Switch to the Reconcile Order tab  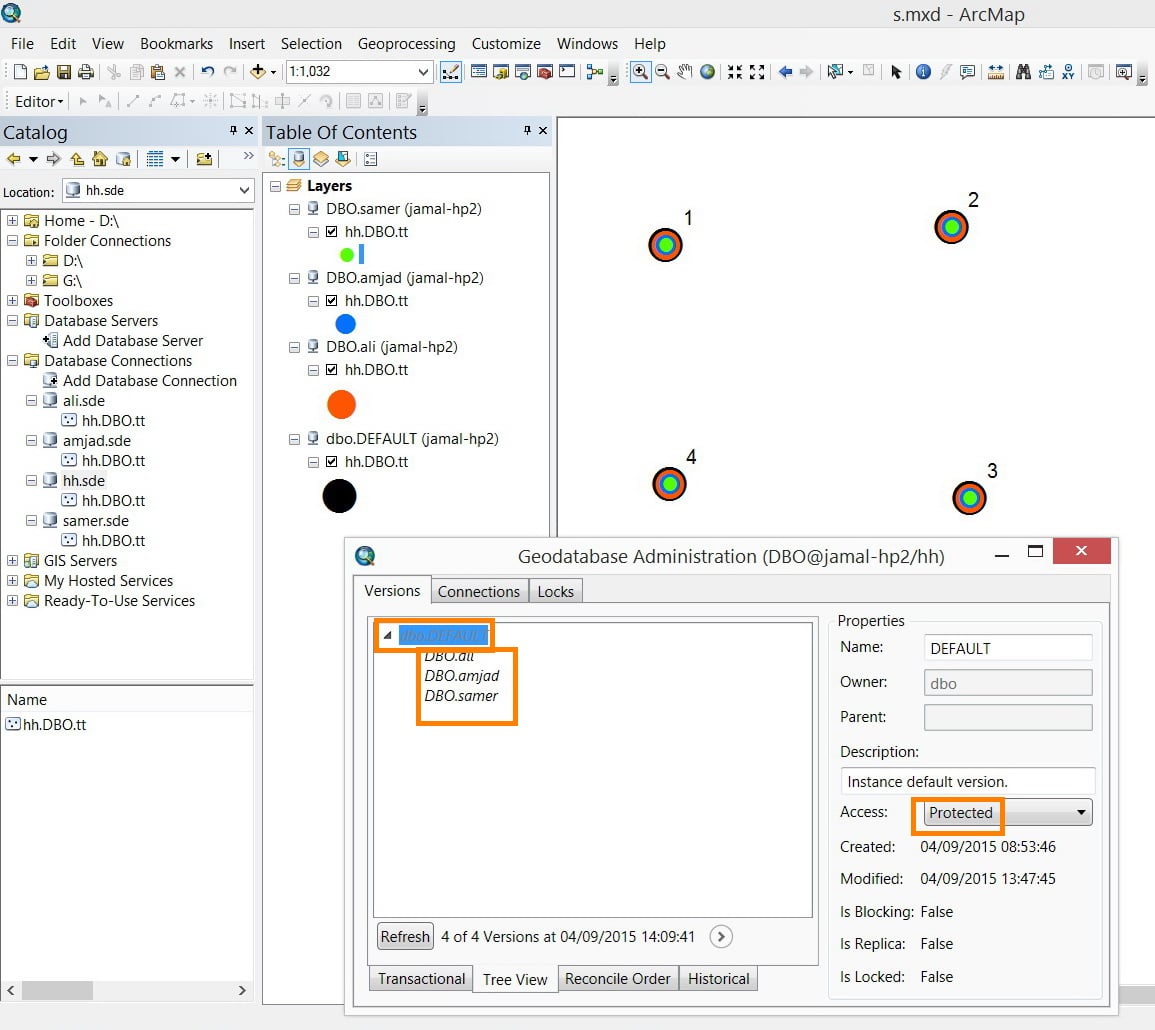[617, 978]
